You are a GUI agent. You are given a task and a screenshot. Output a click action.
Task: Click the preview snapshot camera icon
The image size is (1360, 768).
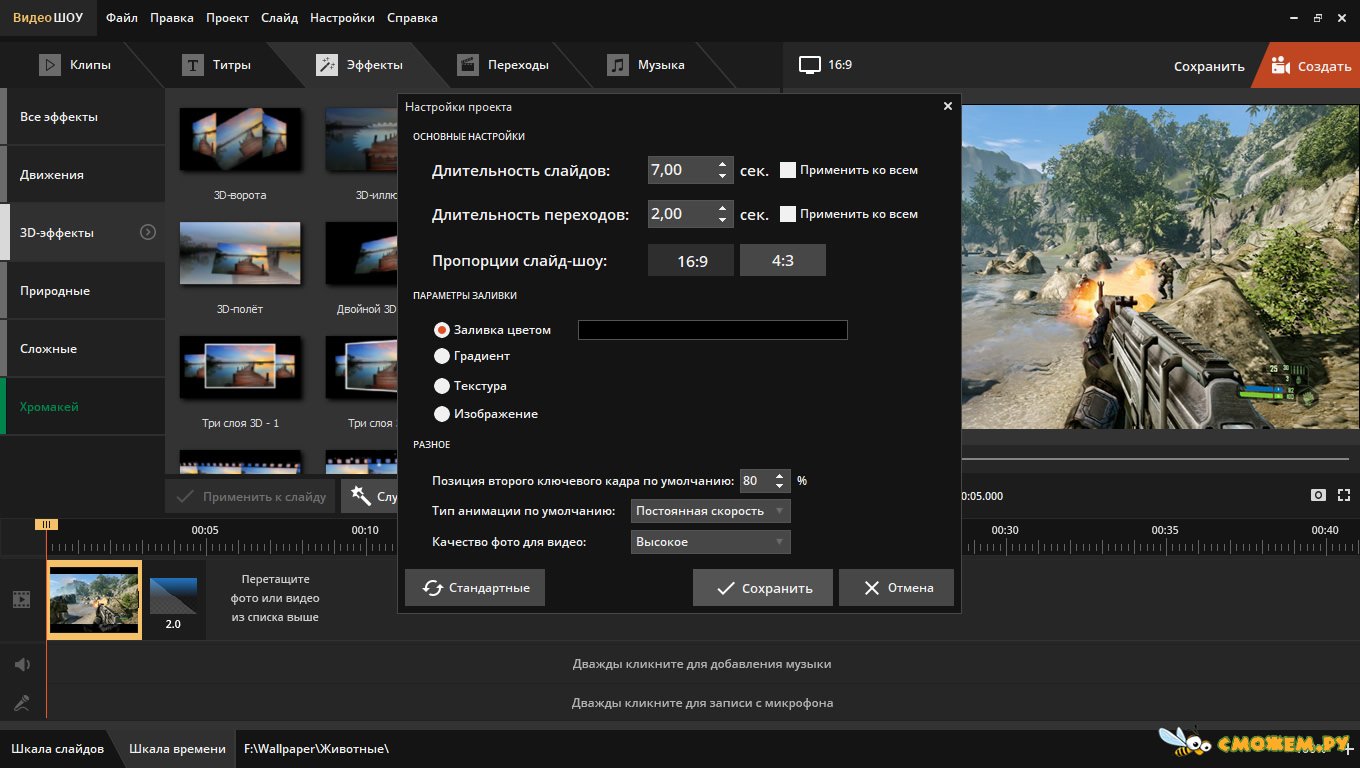[1319, 495]
